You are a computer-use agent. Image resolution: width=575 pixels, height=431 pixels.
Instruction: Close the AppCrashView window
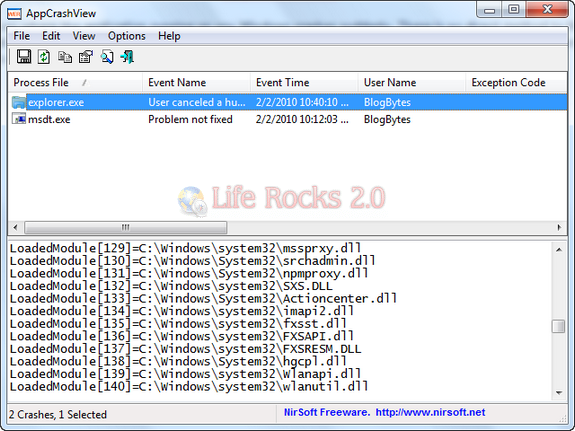547,10
